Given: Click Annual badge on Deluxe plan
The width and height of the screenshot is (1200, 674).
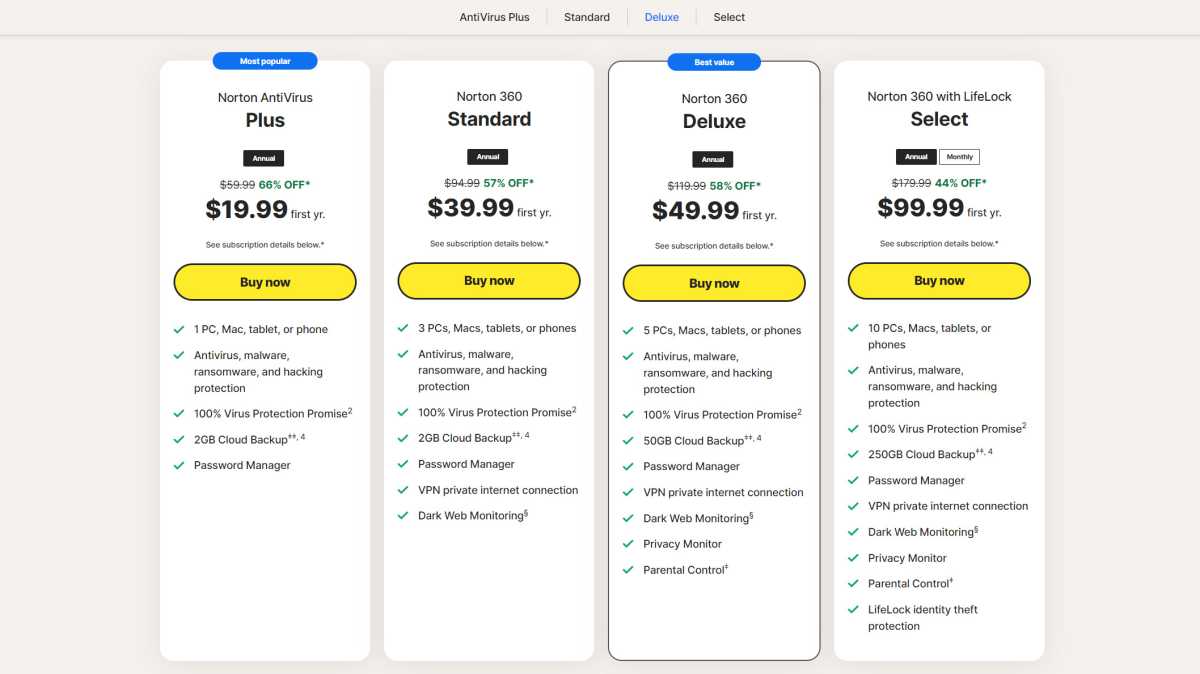Looking at the screenshot, I should 713,159.
